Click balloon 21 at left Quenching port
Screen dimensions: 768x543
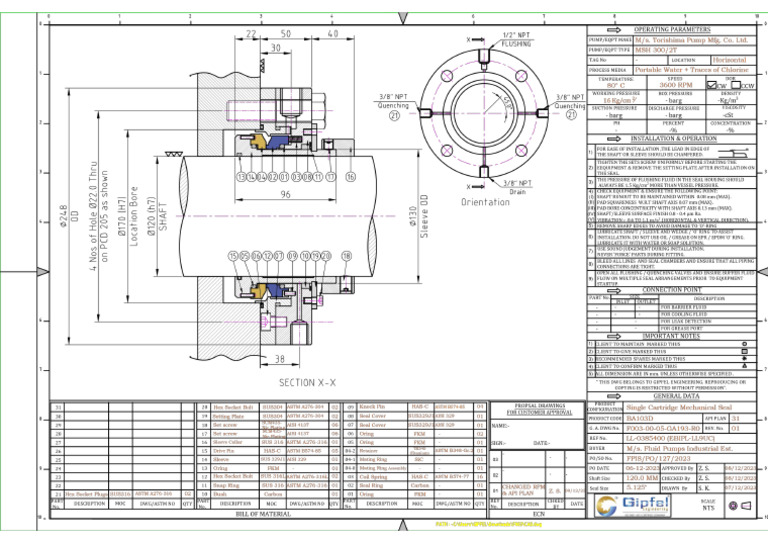pos(394,116)
